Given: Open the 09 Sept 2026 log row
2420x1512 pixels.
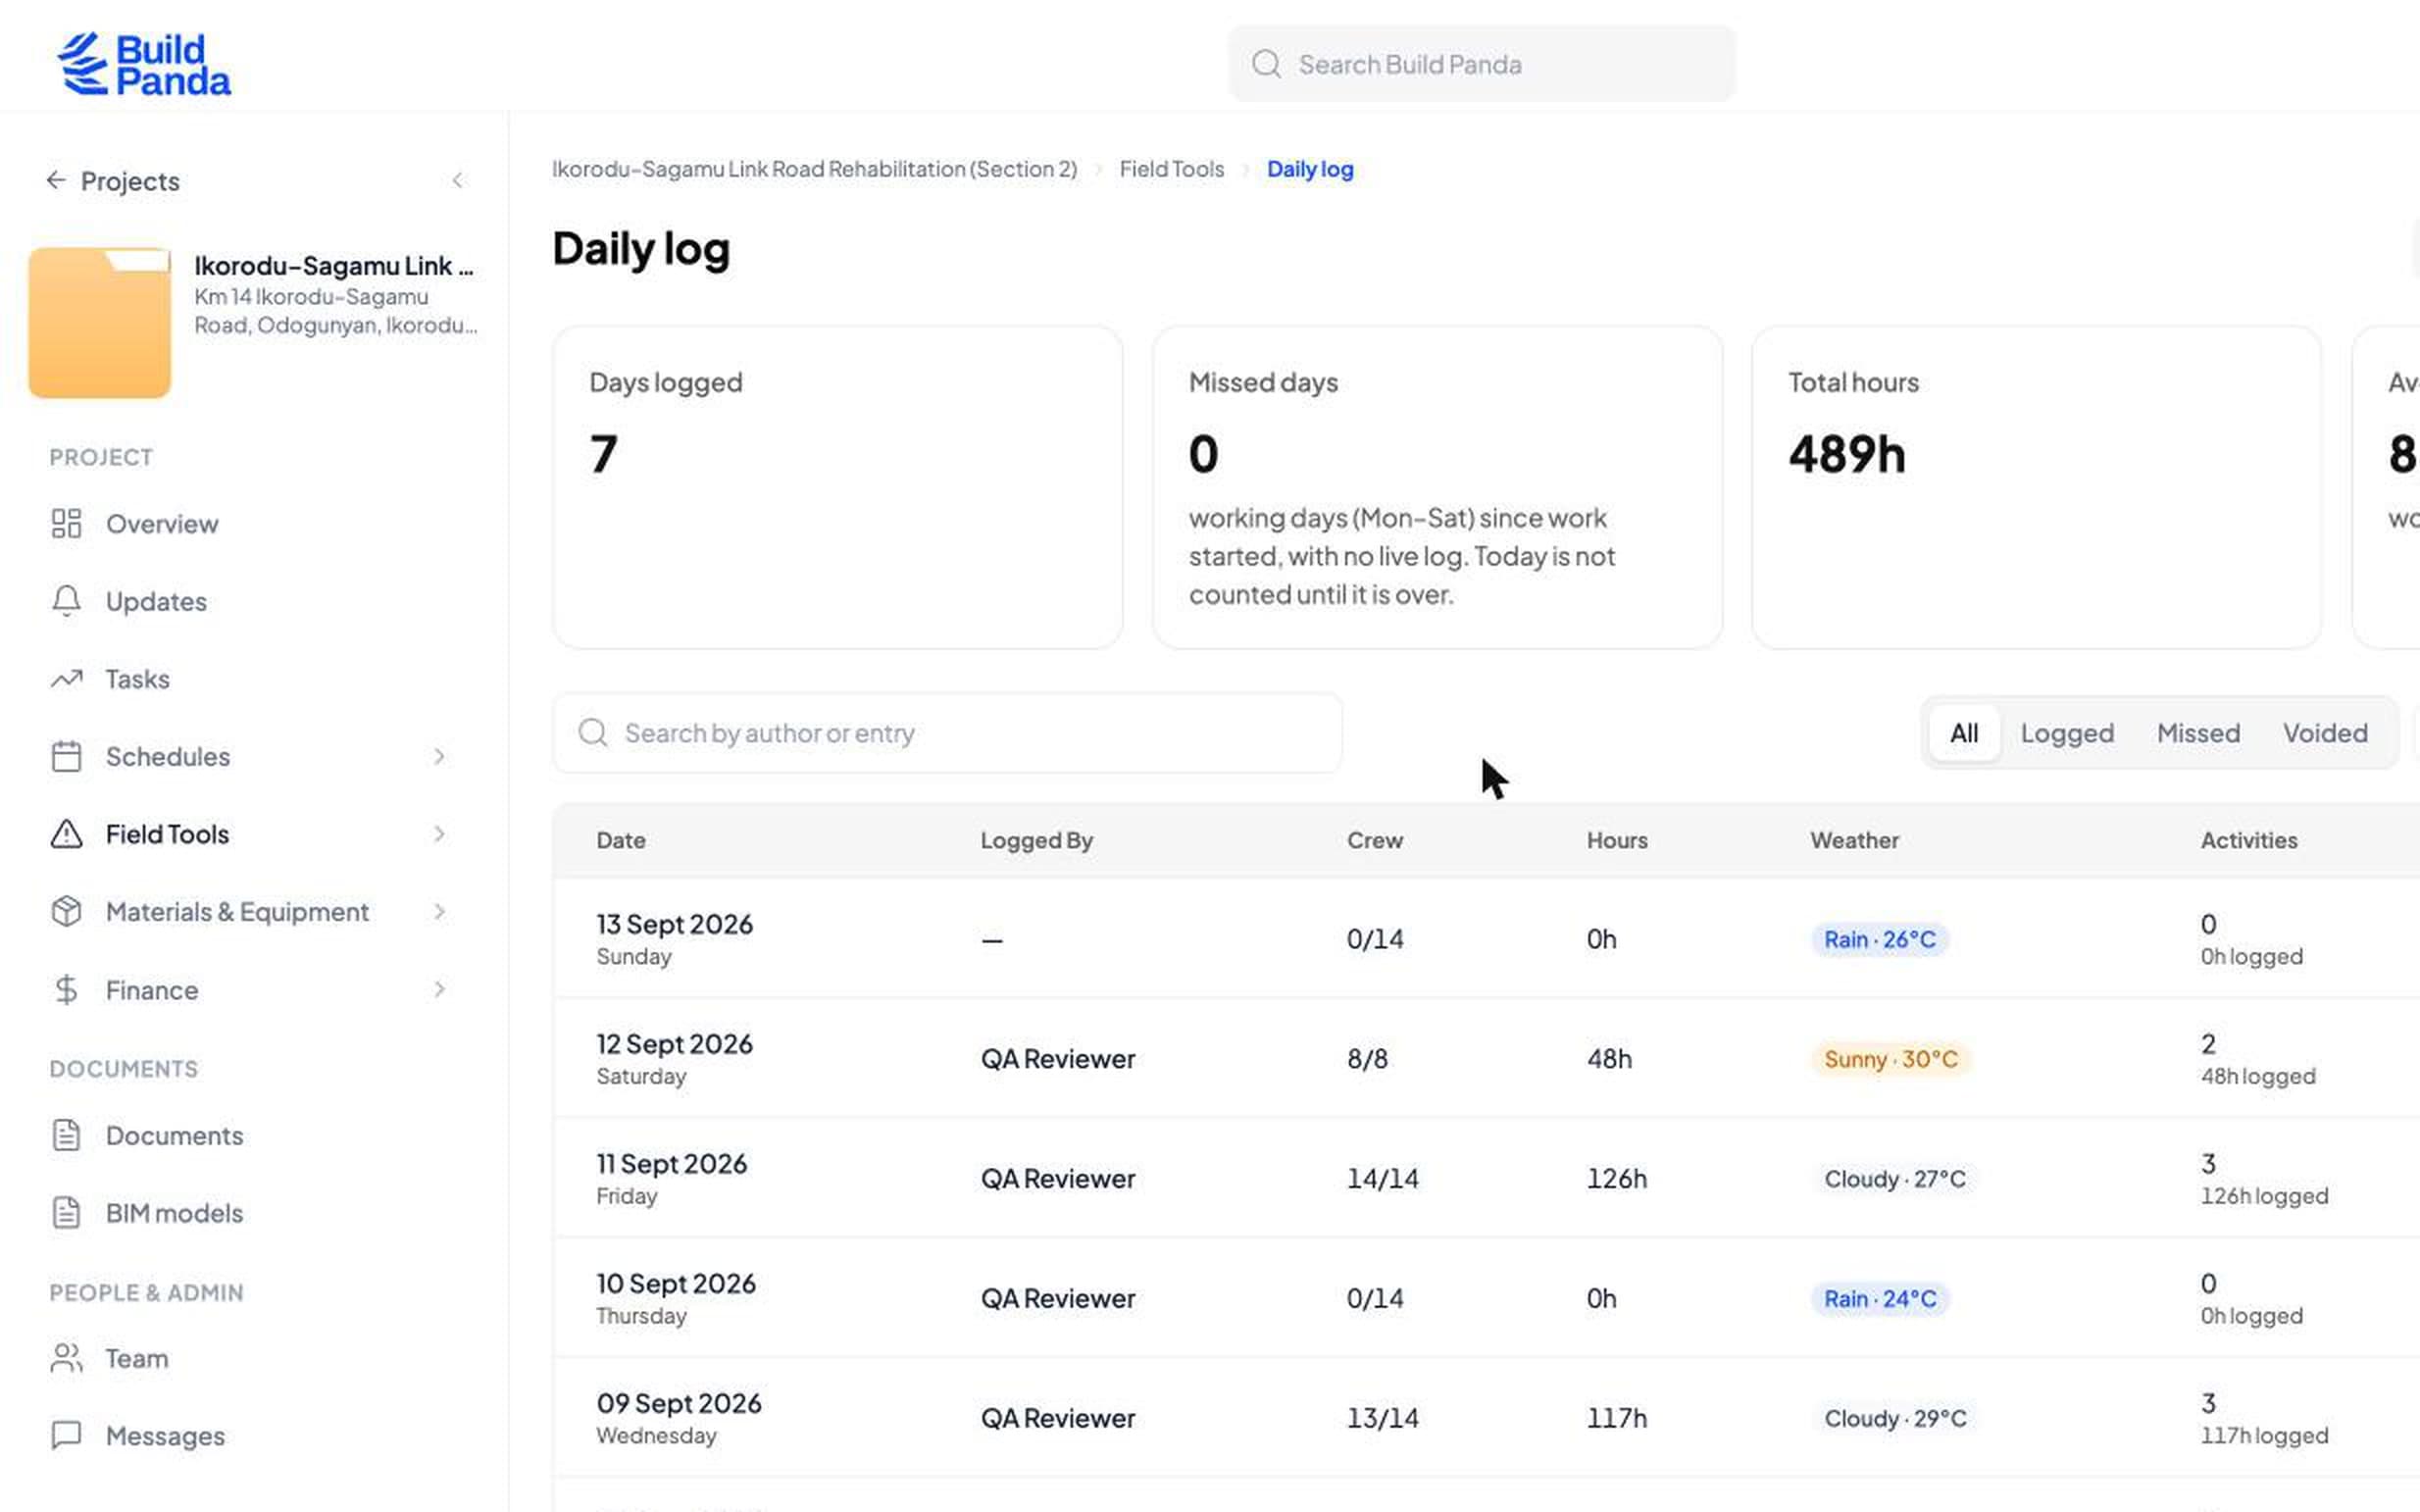Looking at the screenshot, I should [1486, 1418].
